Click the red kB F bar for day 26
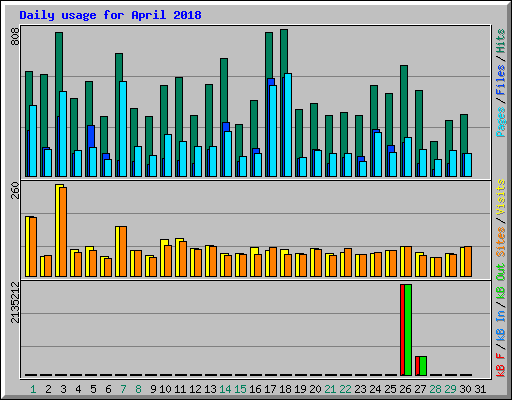The height and width of the screenshot is (400, 512). tap(402, 330)
